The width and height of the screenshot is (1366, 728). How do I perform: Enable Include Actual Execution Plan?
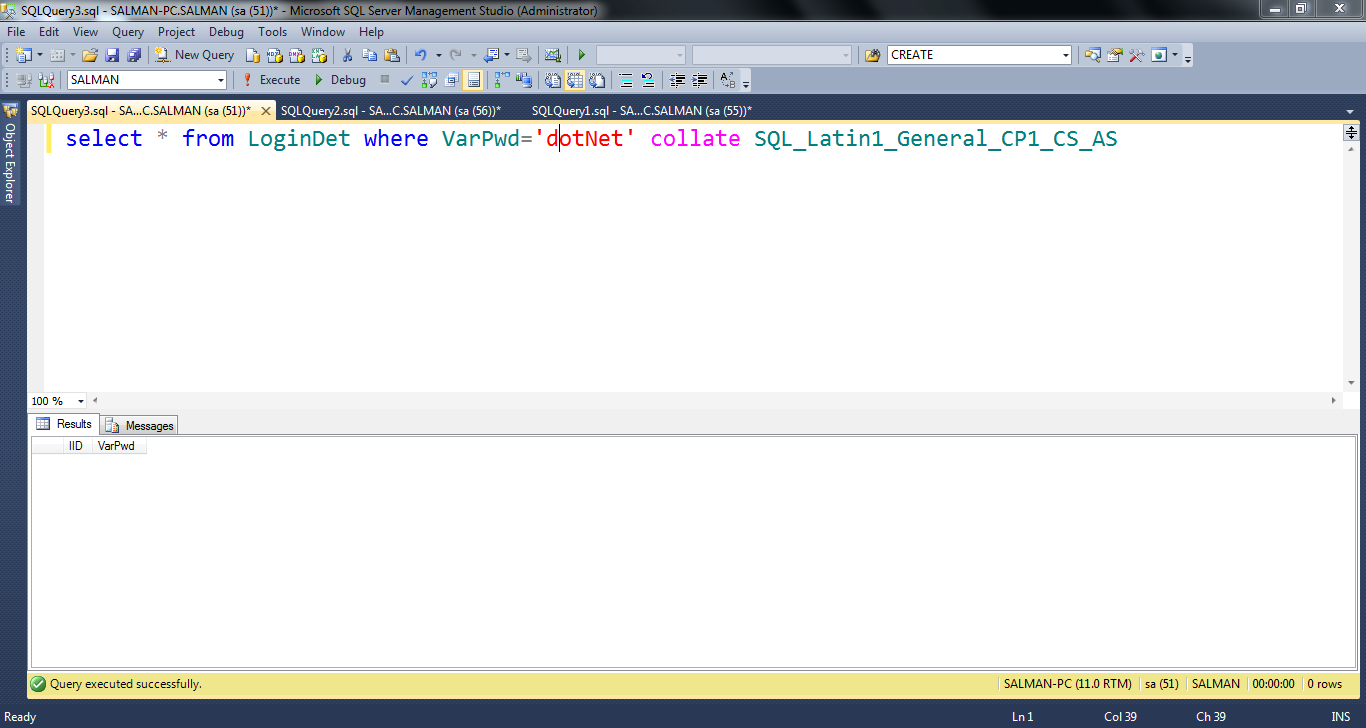500,79
